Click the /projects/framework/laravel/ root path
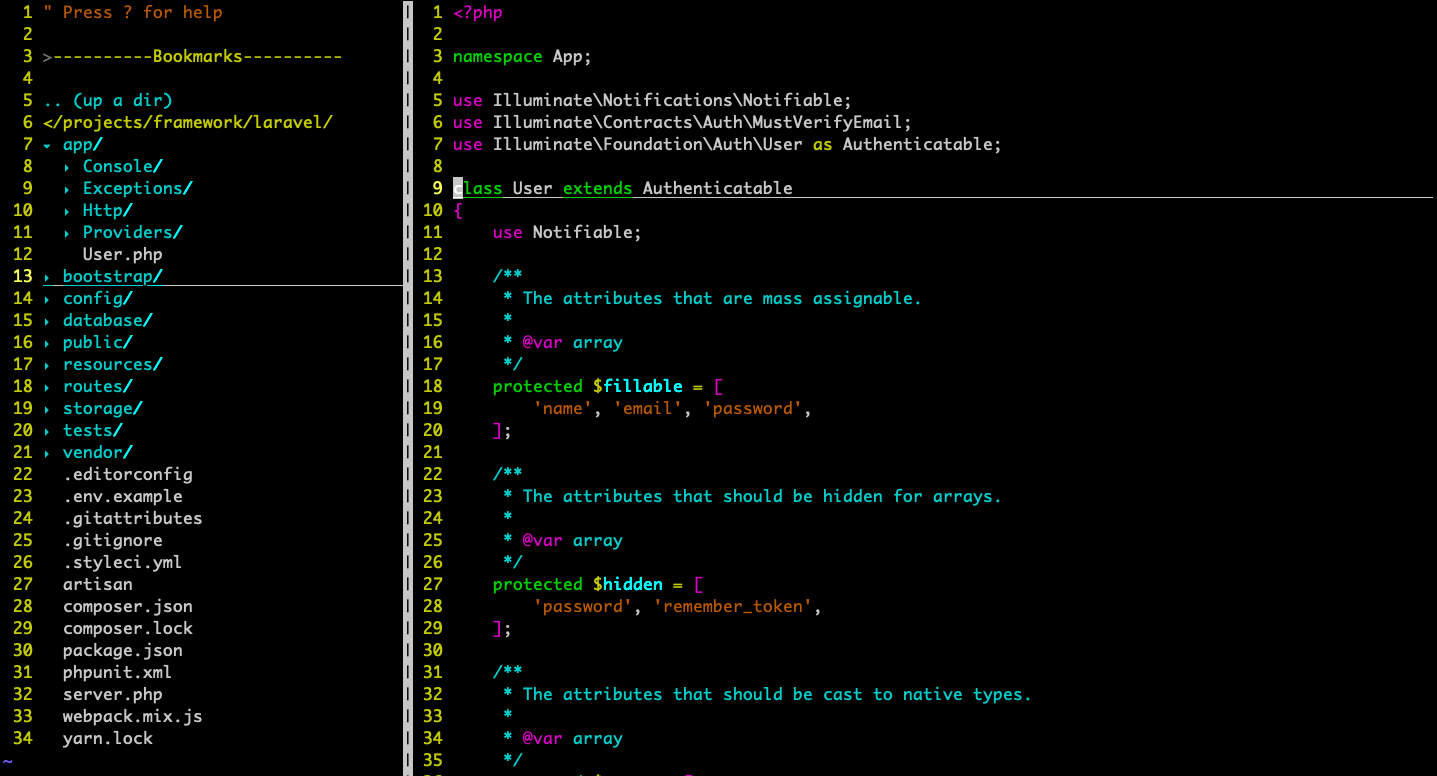This screenshot has width=1437, height=776. [x=188, y=122]
